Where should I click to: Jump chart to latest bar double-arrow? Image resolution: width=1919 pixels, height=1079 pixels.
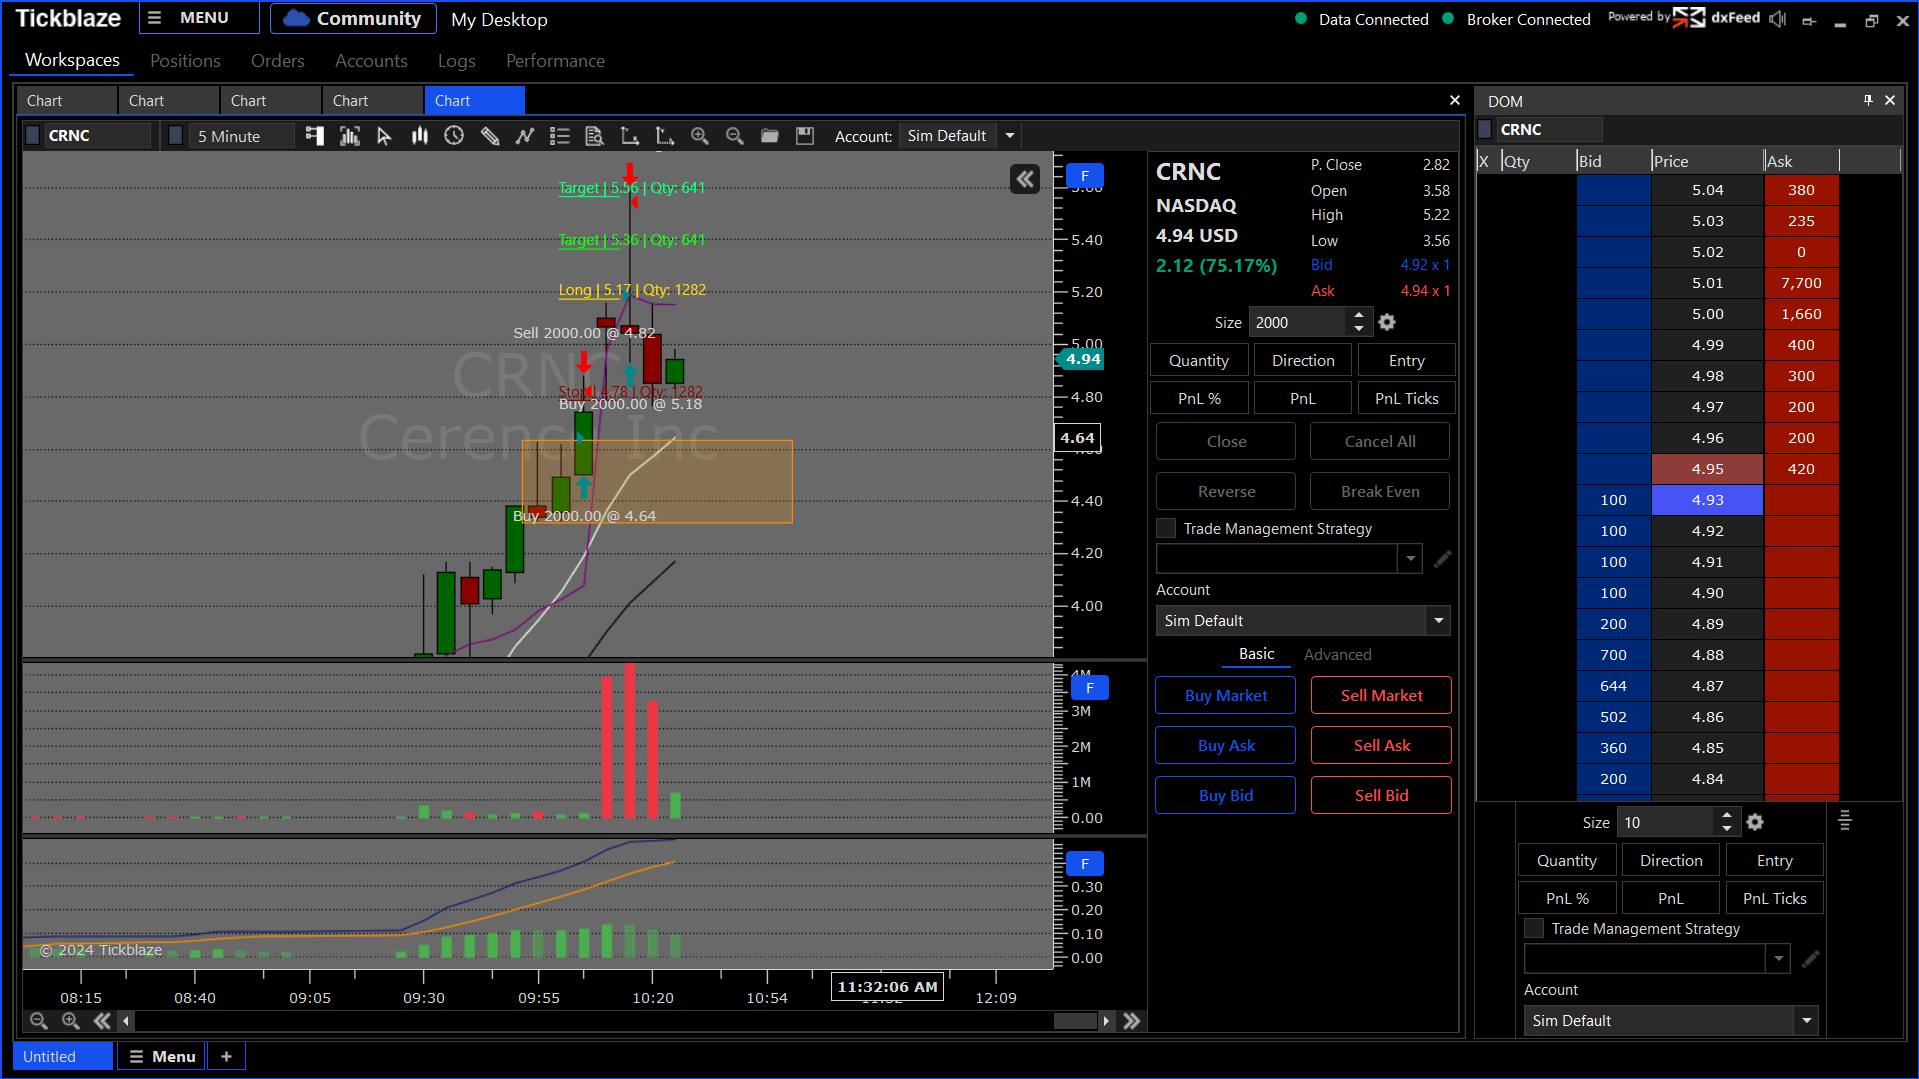coord(1132,1021)
